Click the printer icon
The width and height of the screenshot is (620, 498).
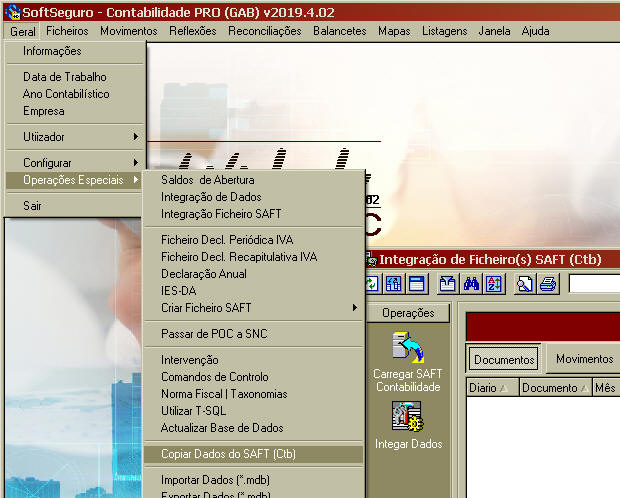click(548, 284)
